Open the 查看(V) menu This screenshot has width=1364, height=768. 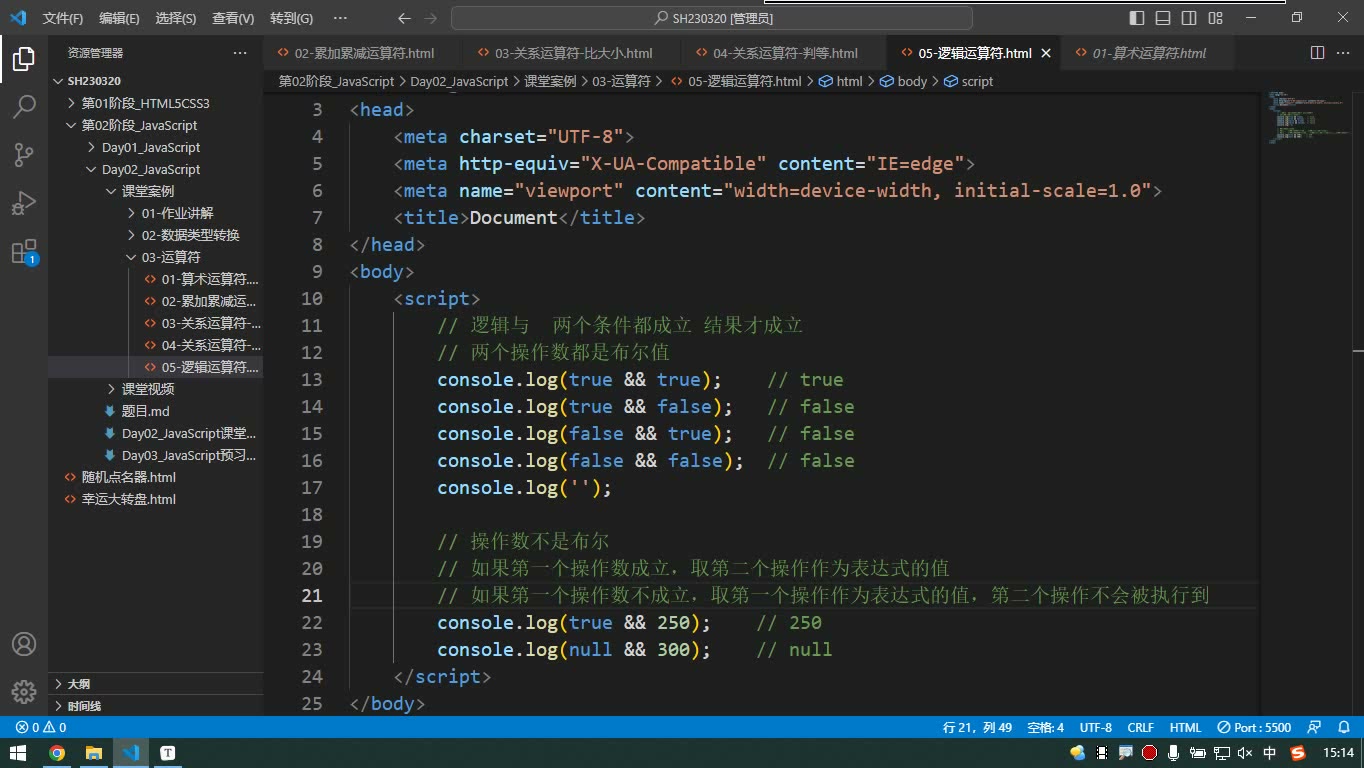click(233, 18)
